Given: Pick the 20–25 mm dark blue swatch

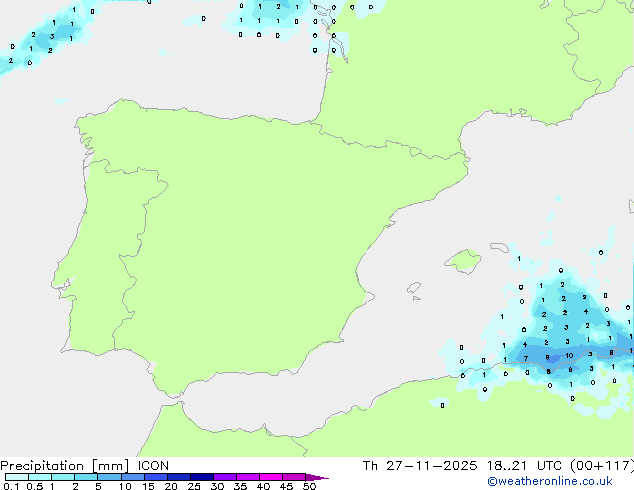Looking at the screenshot, I should 179,477.
